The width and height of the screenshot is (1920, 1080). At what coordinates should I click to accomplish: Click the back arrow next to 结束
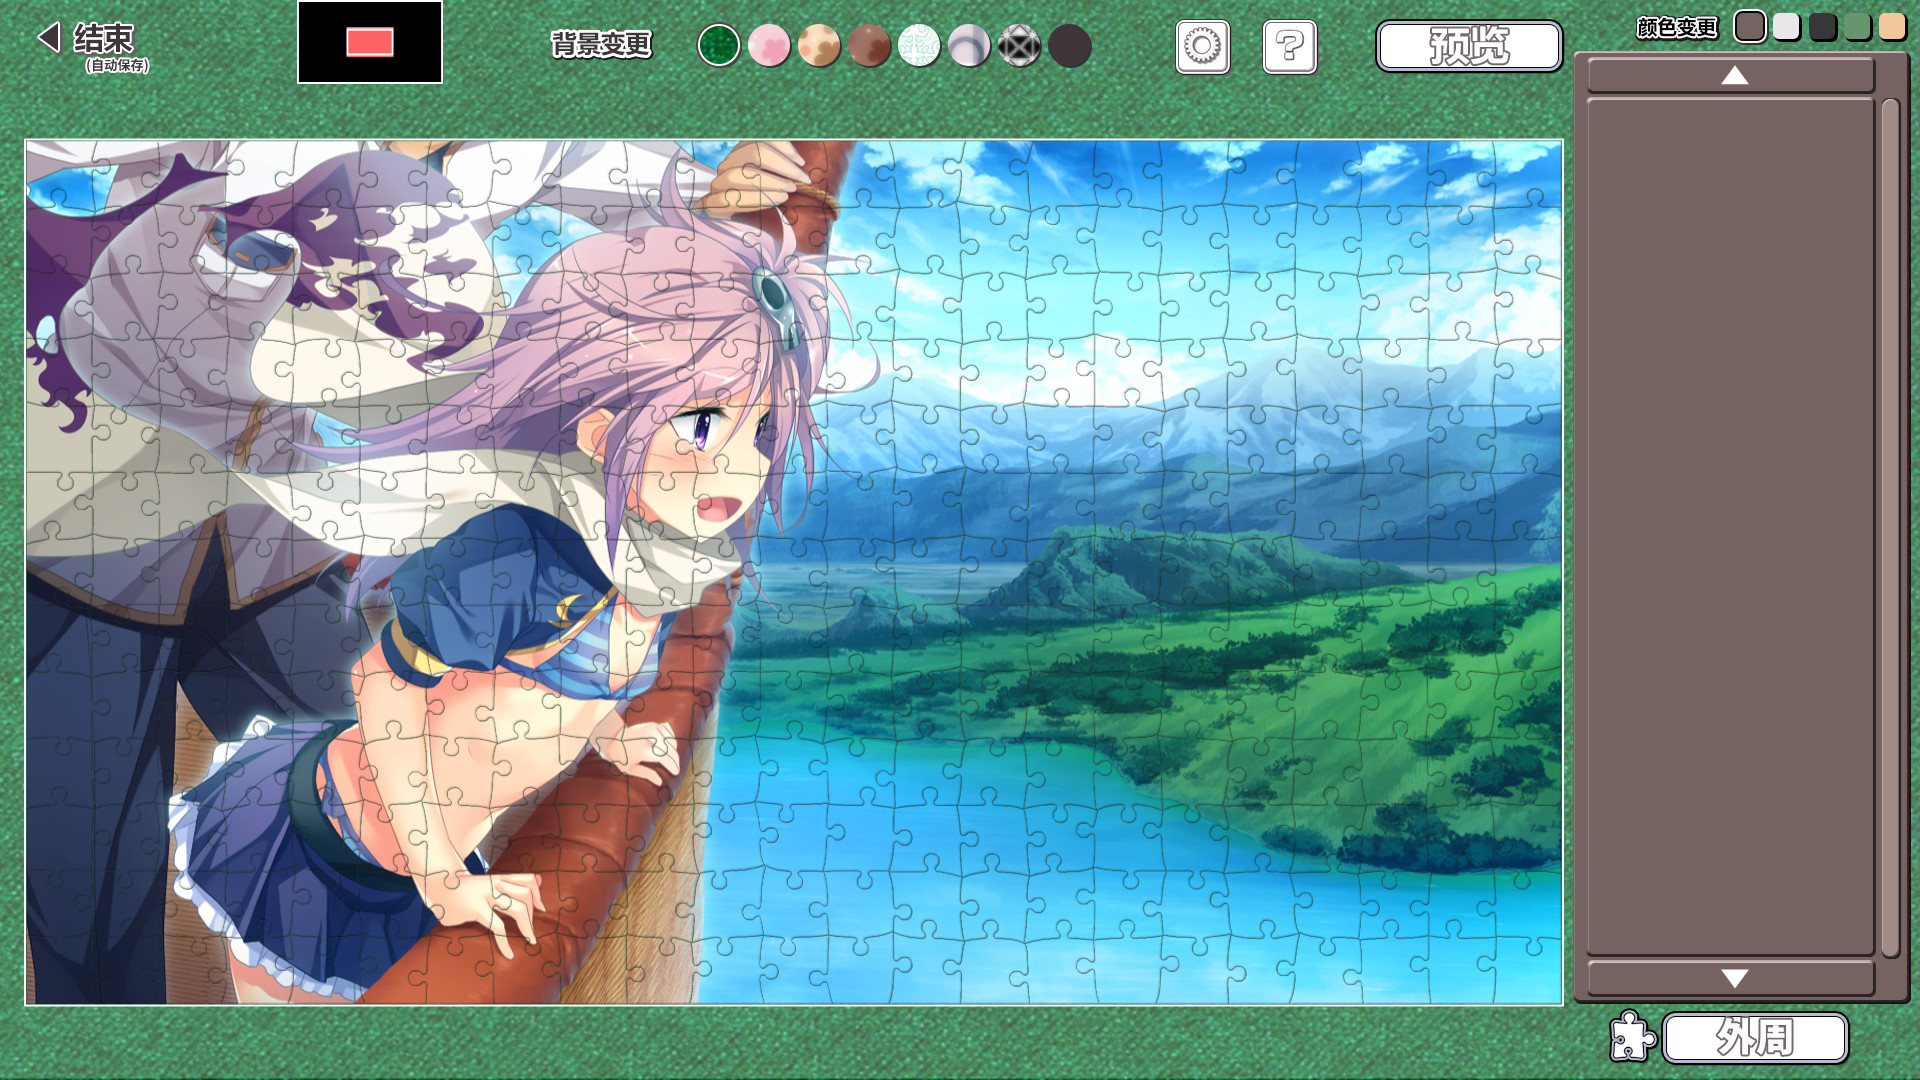[48, 38]
